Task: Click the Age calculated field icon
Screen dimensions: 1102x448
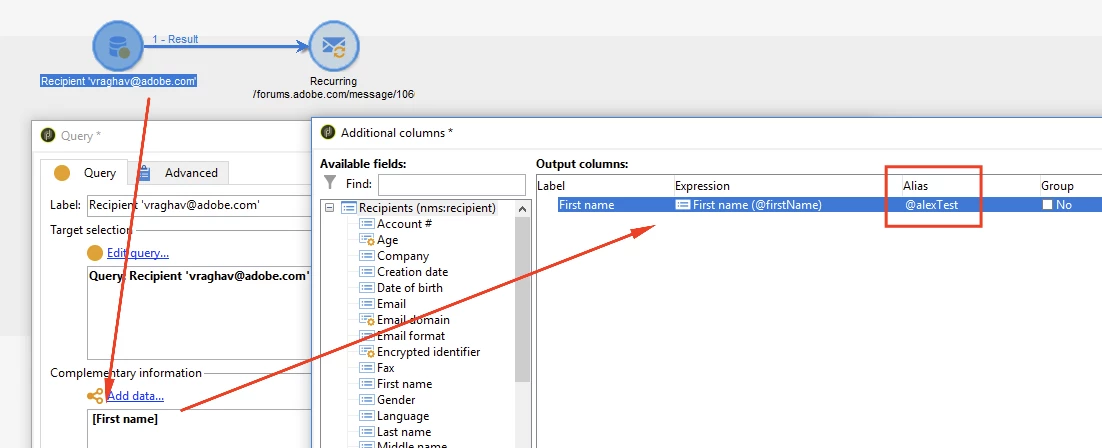Action: click(x=367, y=240)
